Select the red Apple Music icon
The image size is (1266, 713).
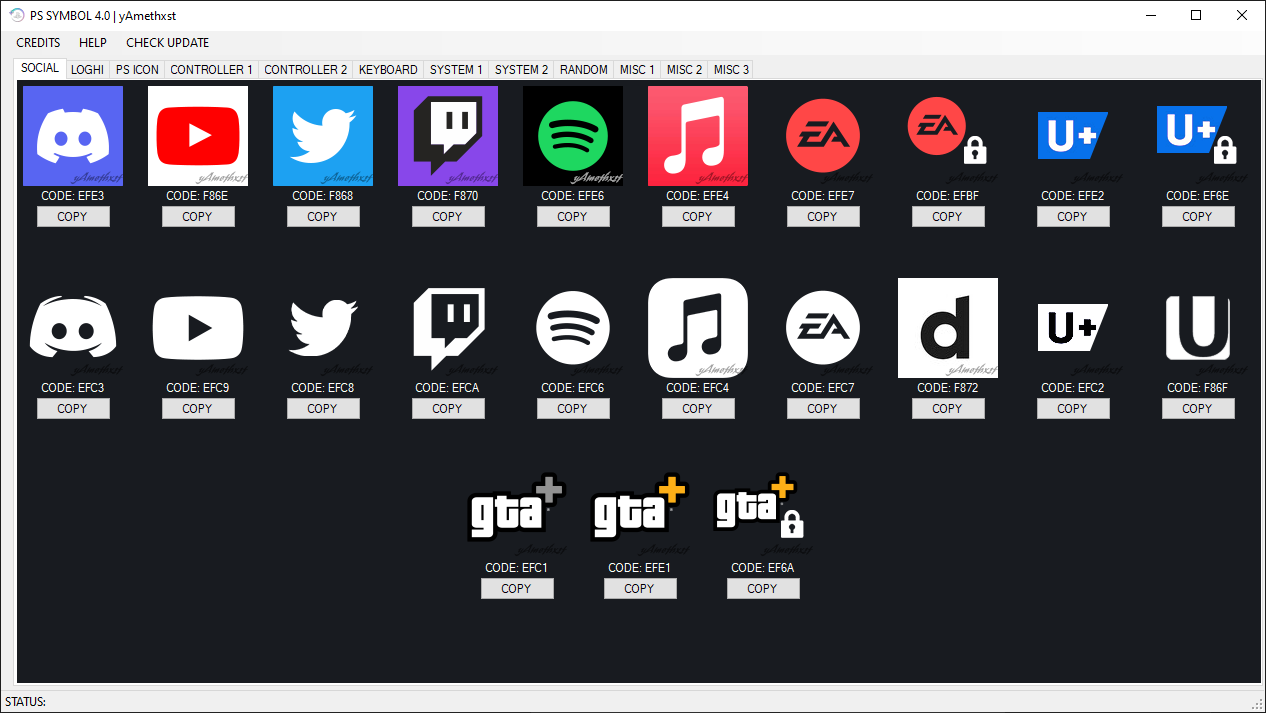[x=698, y=136]
